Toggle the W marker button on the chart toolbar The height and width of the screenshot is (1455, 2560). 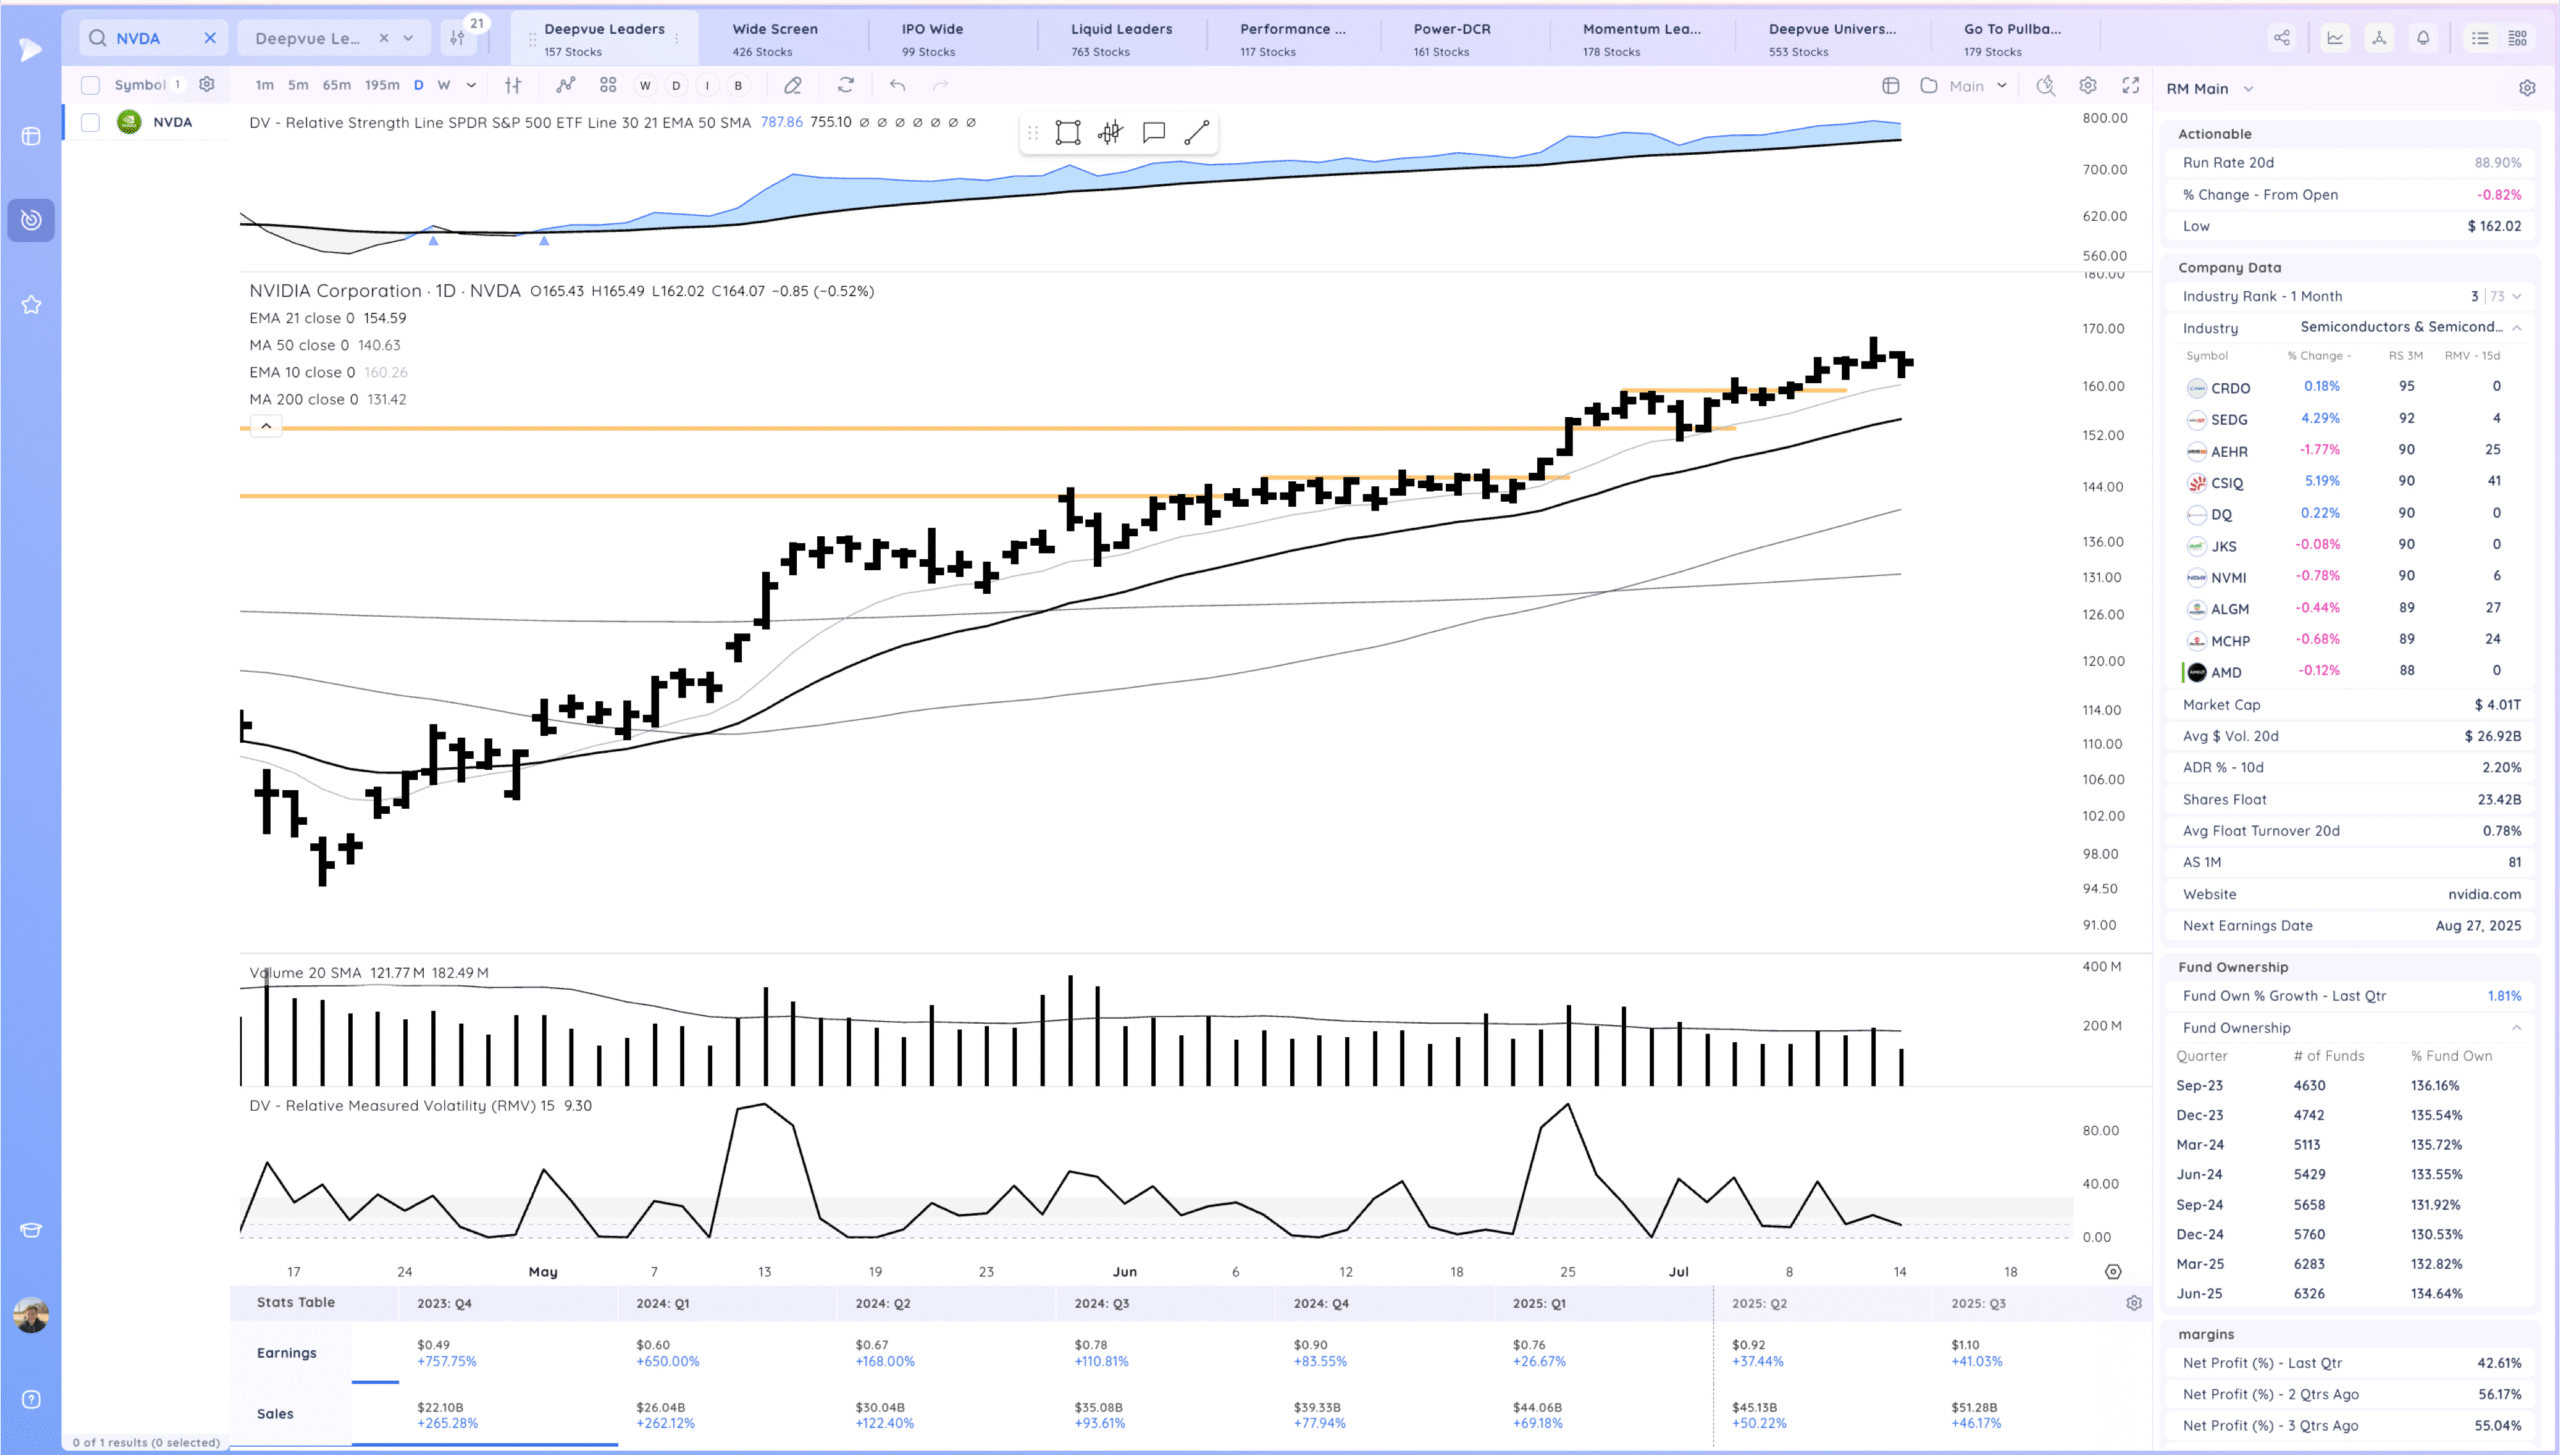(x=645, y=86)
